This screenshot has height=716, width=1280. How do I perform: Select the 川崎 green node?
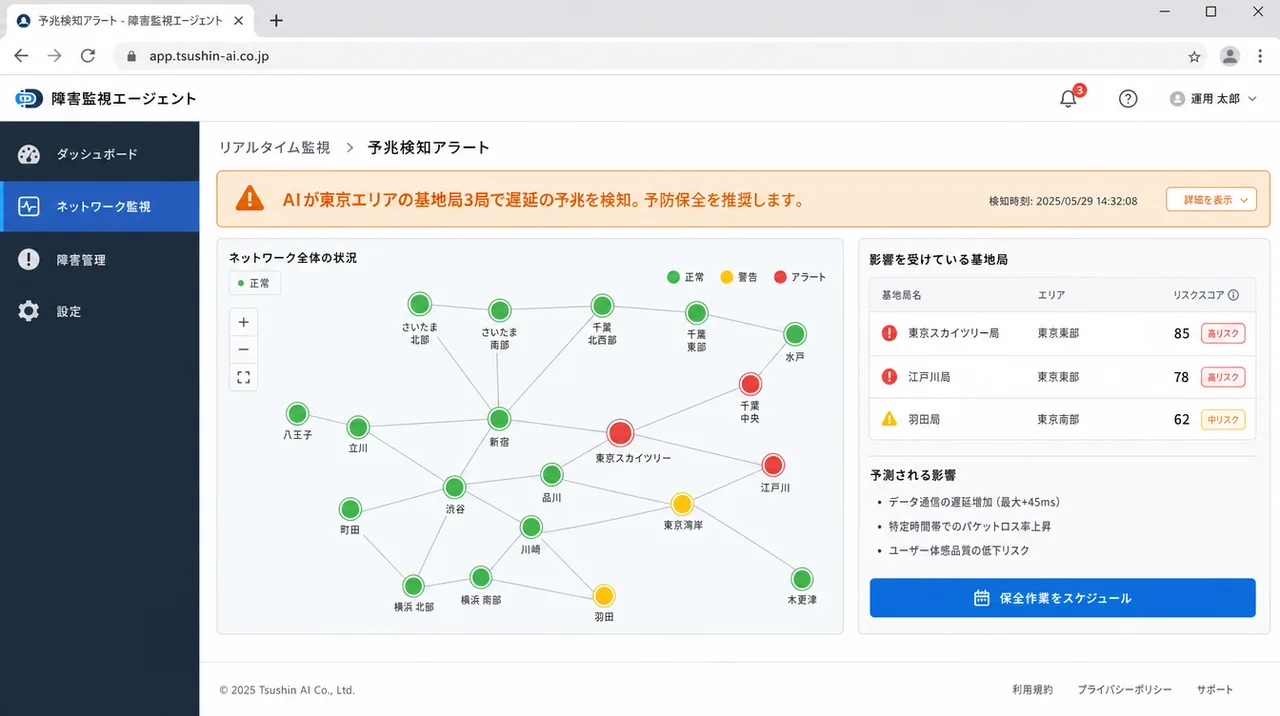tap(531, 527)
